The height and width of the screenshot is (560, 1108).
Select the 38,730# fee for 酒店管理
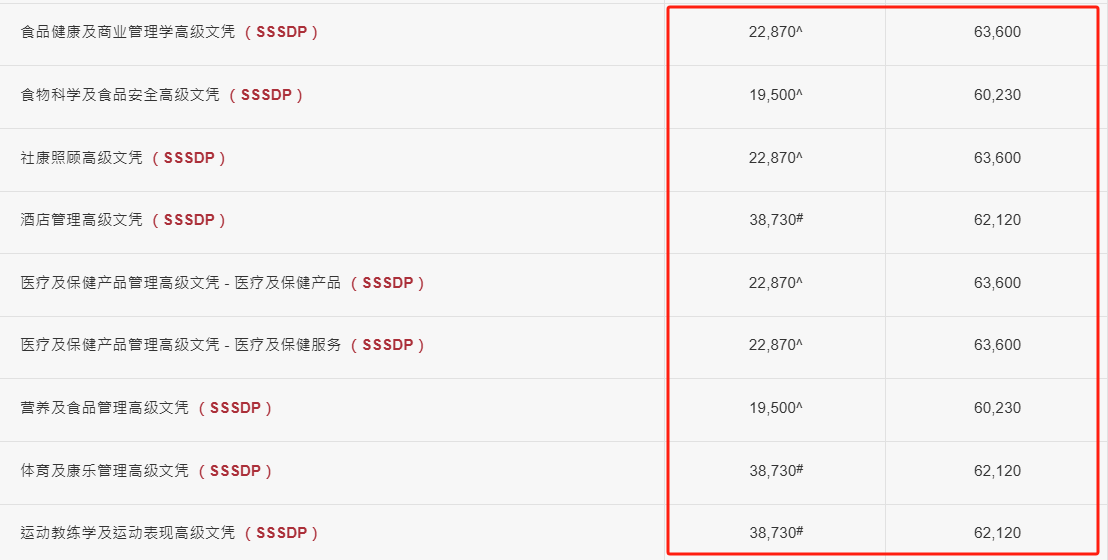coord(776,220)
